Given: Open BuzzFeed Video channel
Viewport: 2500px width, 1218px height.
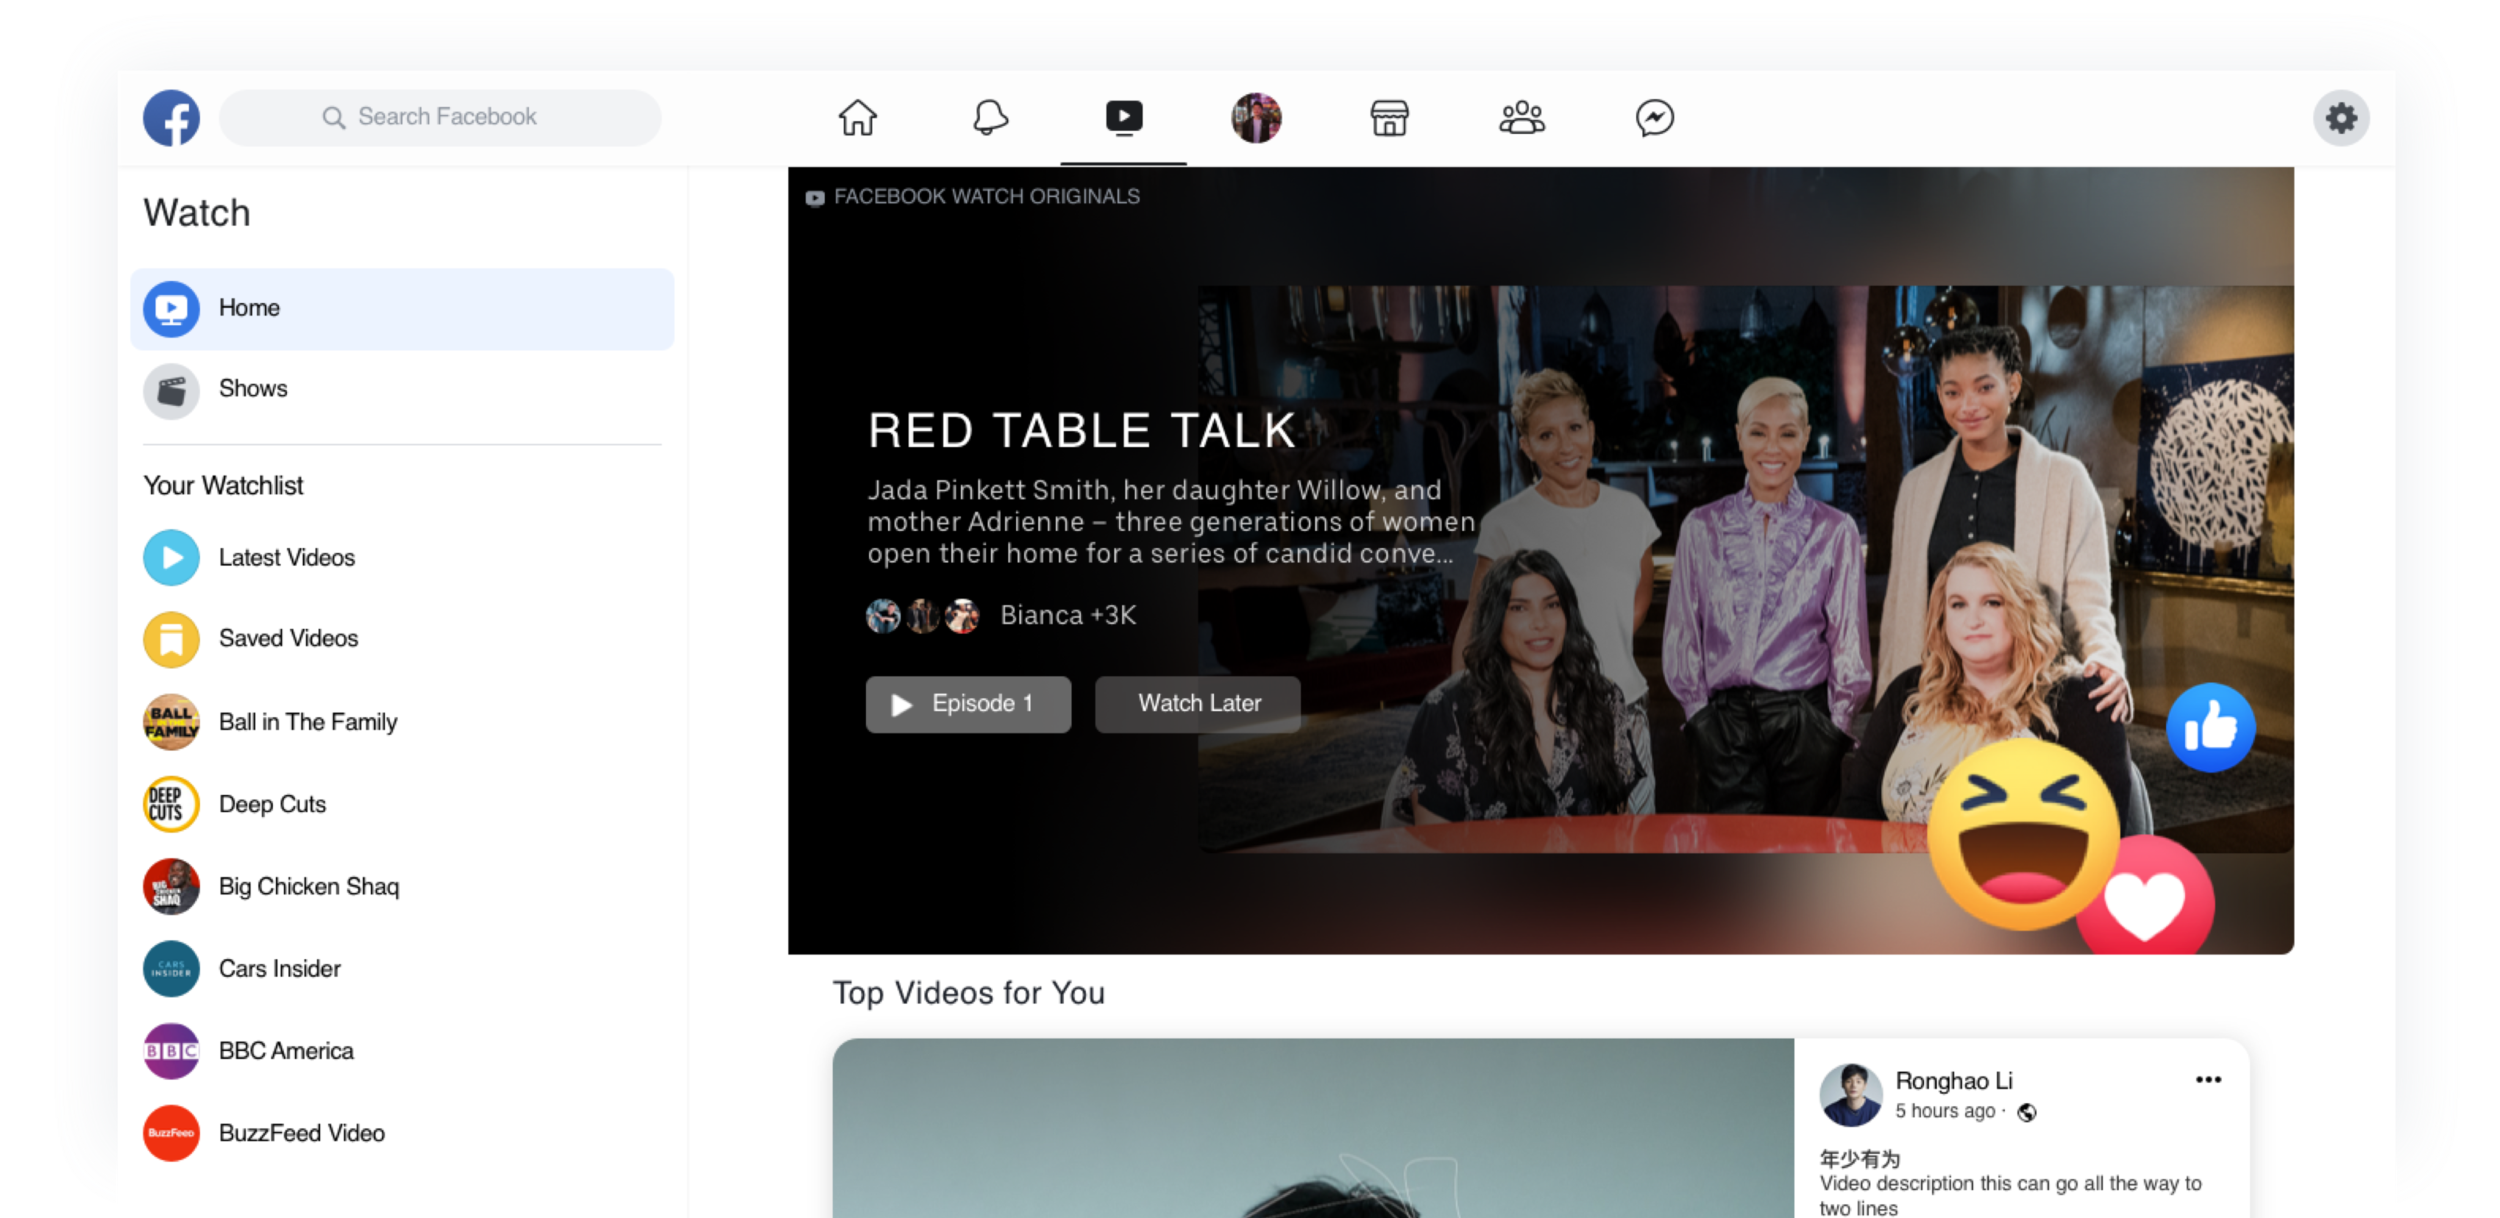Looking at the screenshot, I should 402,1133.
